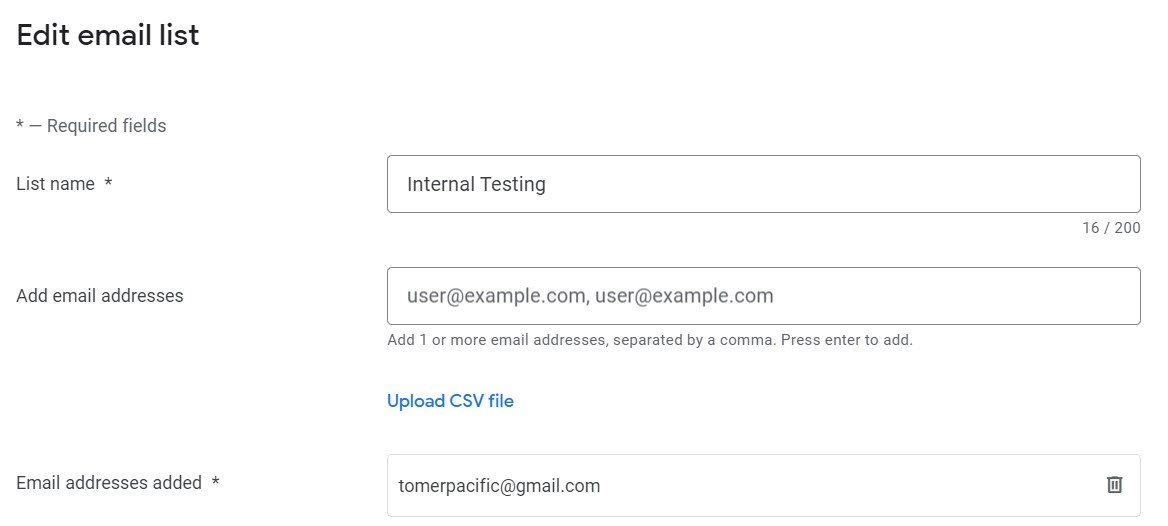1168x526 pixels.
Task: Click the "Email addresses added" label
Action: point(109,483)
